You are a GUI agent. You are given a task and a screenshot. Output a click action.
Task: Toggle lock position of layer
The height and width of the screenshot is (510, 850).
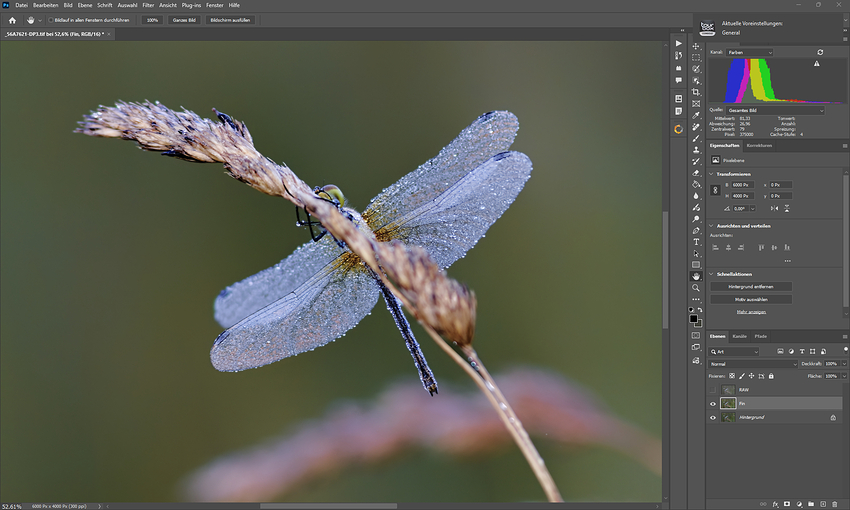click(751, 376)
